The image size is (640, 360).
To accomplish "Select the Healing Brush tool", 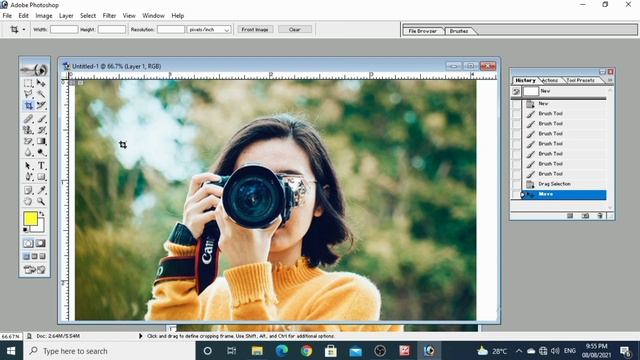I will pyautogui.click(x=28, y=119).
